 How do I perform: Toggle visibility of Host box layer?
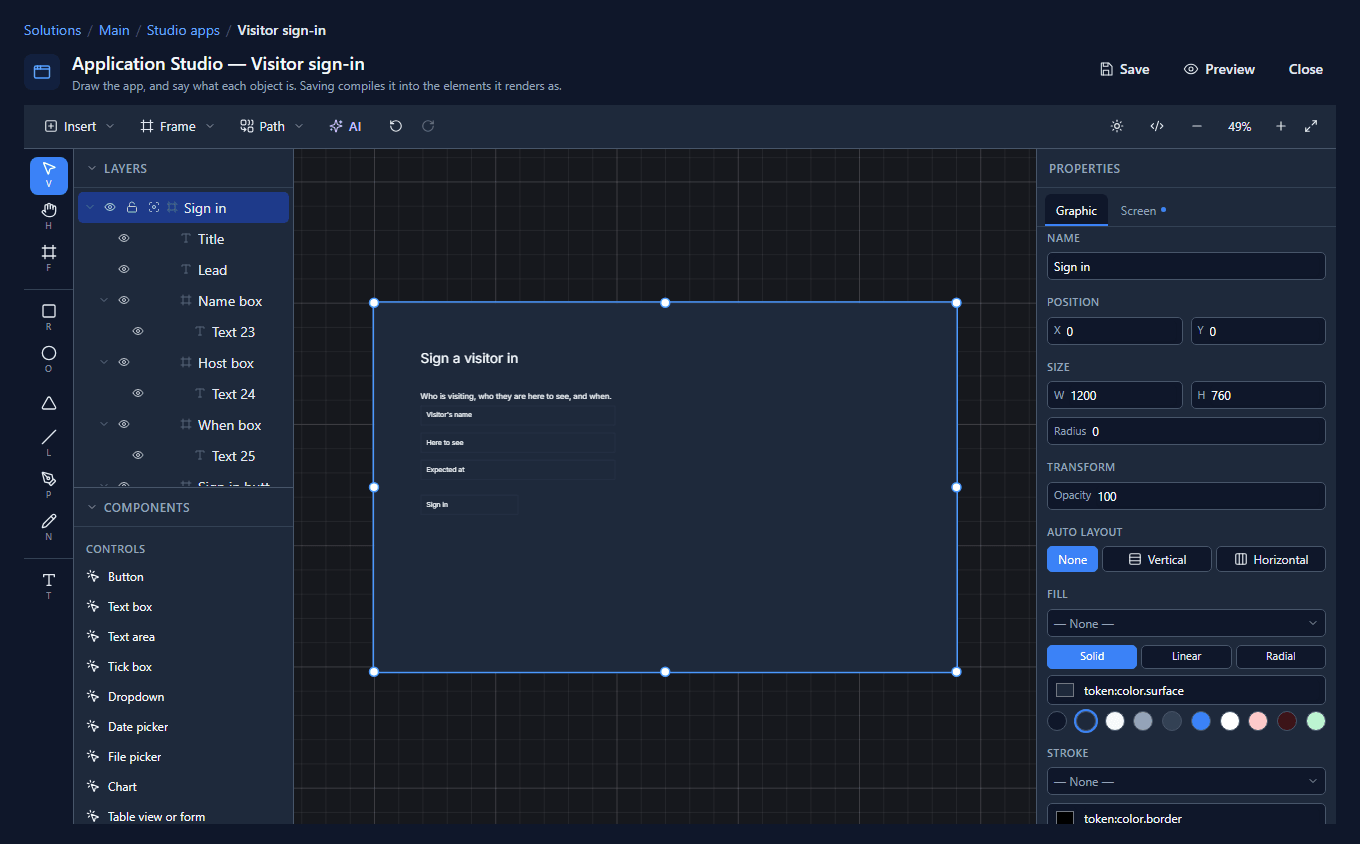tap(124, 363)
